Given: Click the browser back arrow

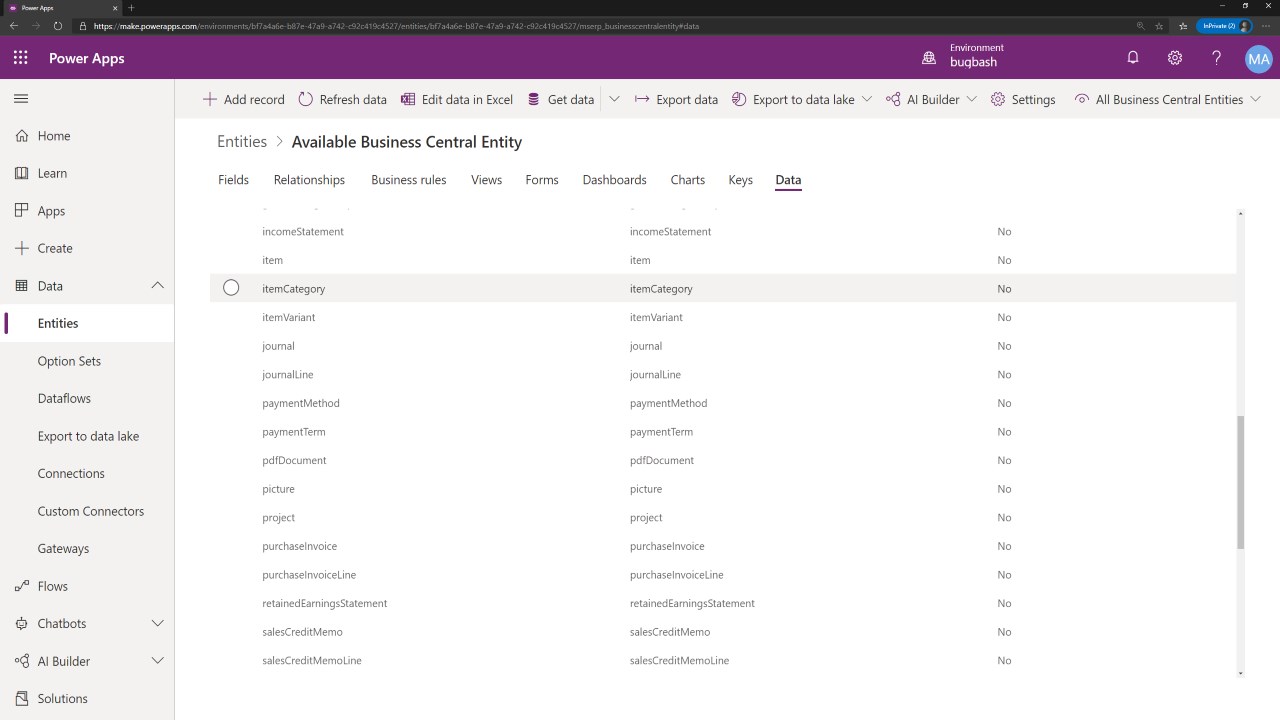Looking at the screenshot, I should (14, 26).
